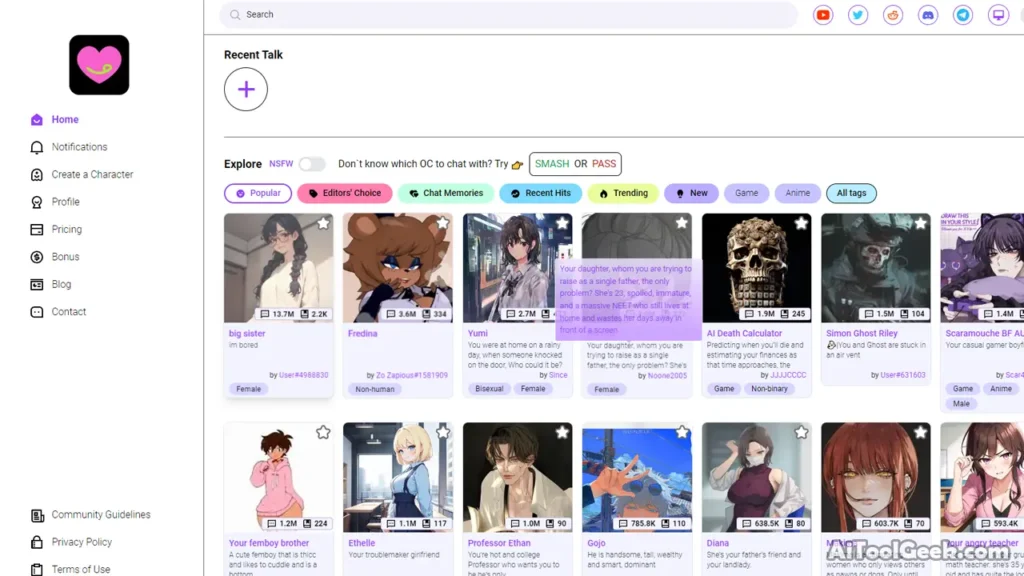Open Notifications in the sidebar
The image size is (1024, 576).
[78, 146]
